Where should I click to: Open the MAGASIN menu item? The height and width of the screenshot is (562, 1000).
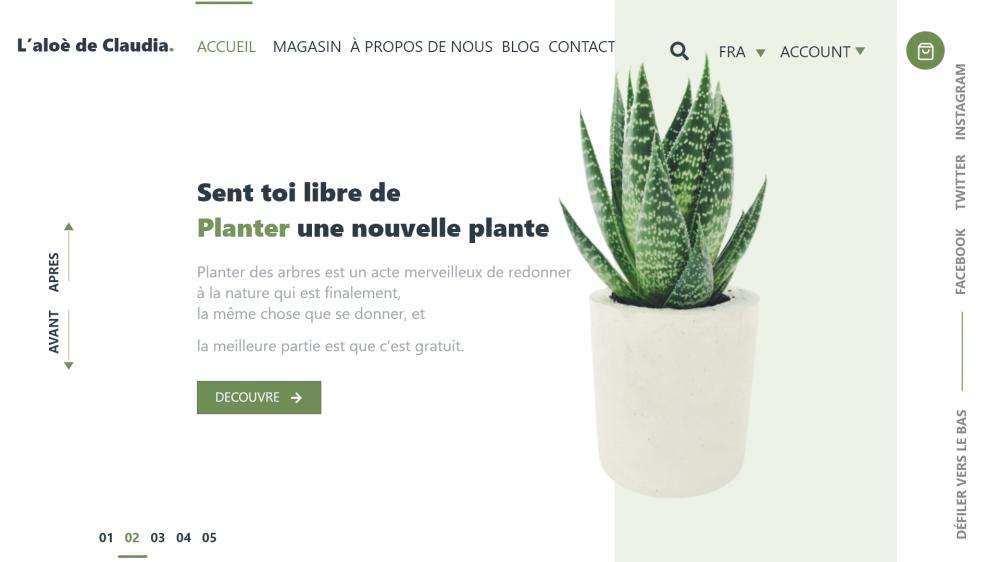[x=307, y=47]
